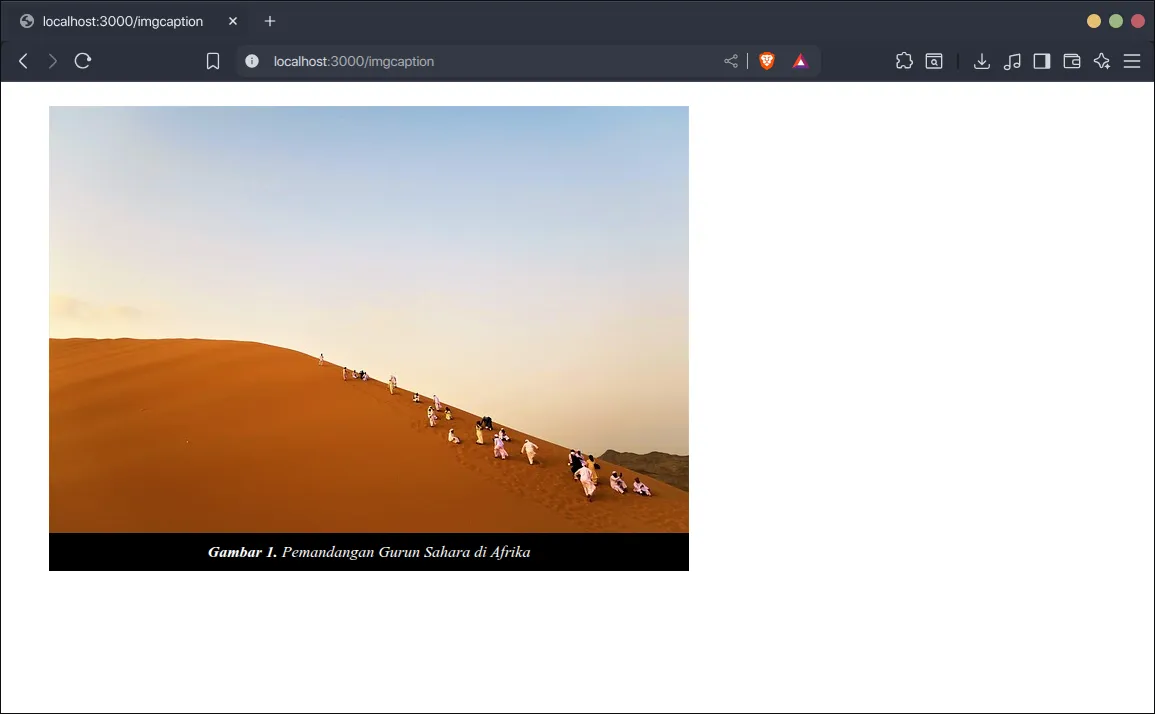Open the Extensions puzzle icon
The width and height of the screenshot is (1155, 714).
pyautogui.click(x=904, y=61)
